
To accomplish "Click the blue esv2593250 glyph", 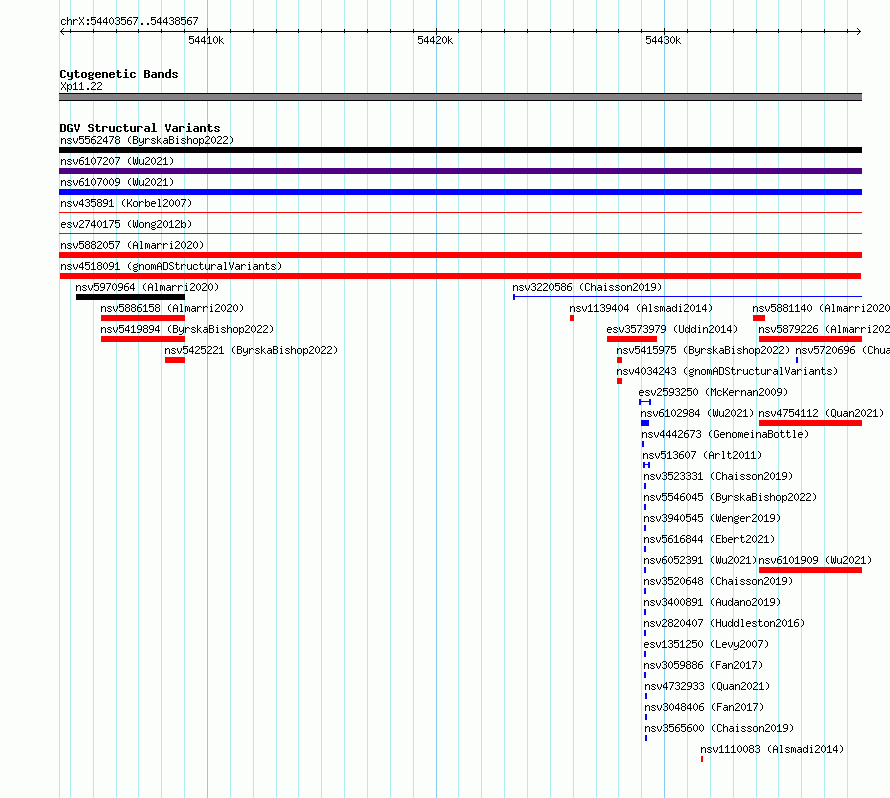I will tap(645, 402).
